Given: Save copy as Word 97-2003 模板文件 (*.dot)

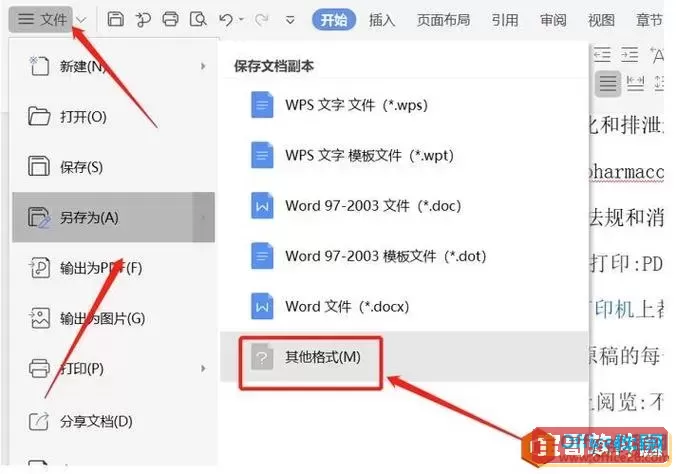Looking at the screenshot, I should 404,256.
